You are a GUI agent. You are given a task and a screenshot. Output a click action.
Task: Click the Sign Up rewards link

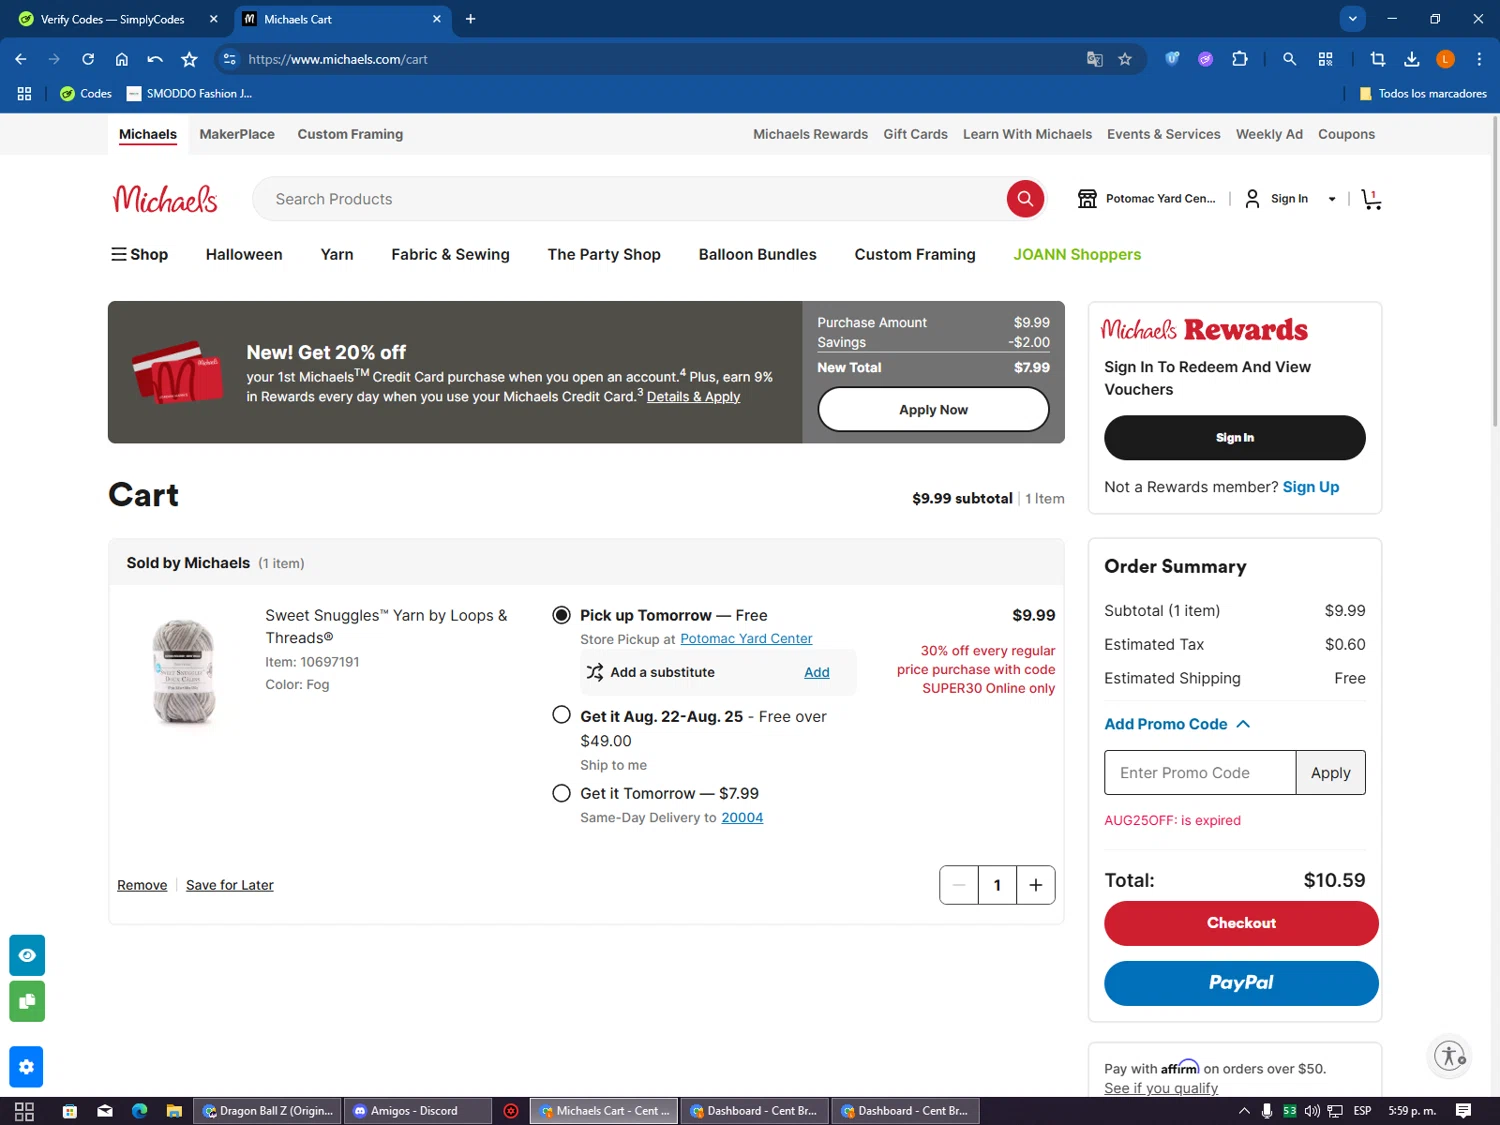click(x=1310, y=487)
